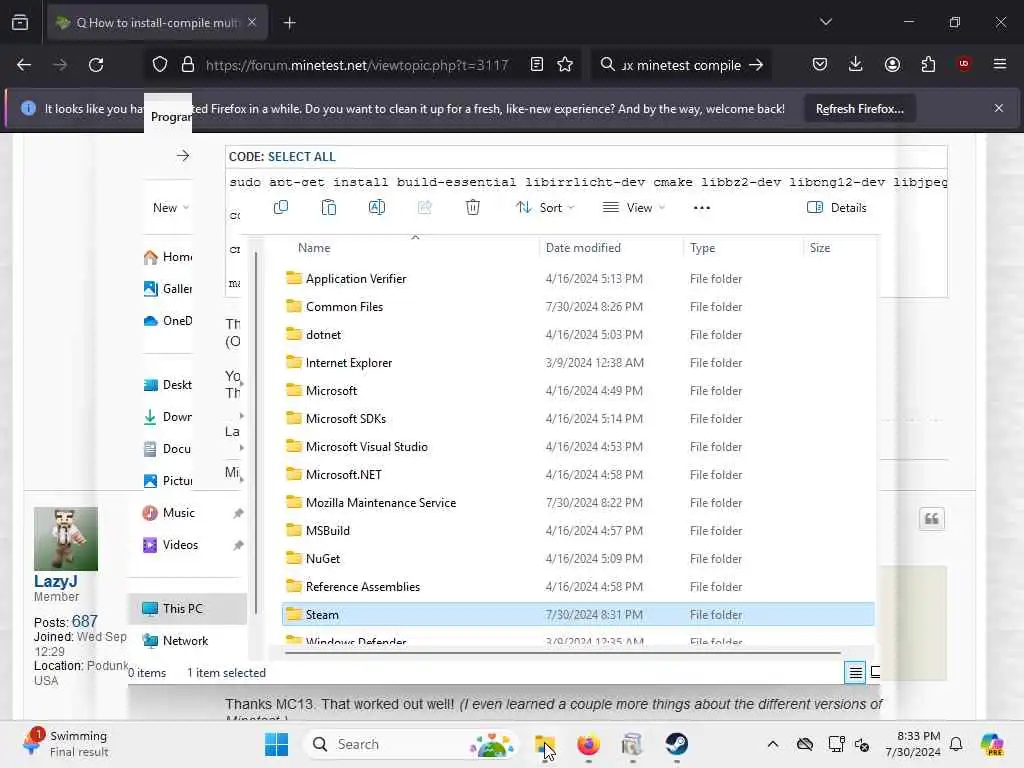
Task: Click the quote post button
Action: [x=932, y=519]
